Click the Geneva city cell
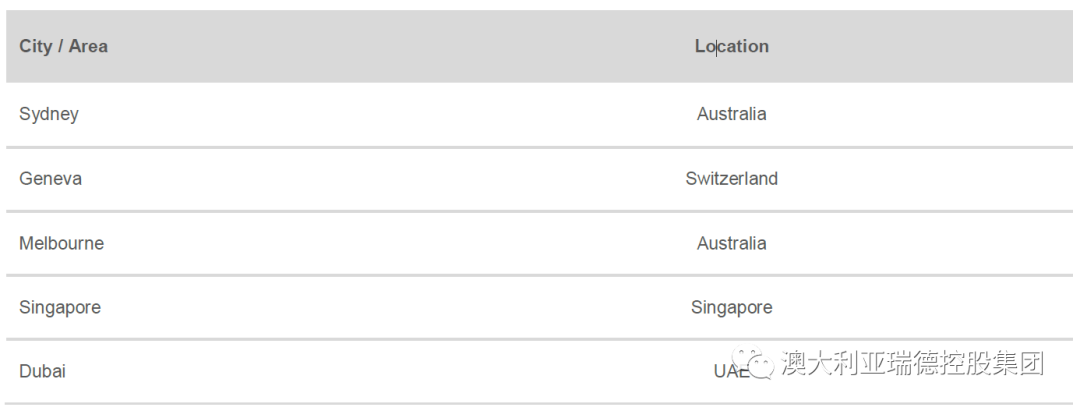Viewport: 1080px width, 411px height. click(x=51, y=179)
